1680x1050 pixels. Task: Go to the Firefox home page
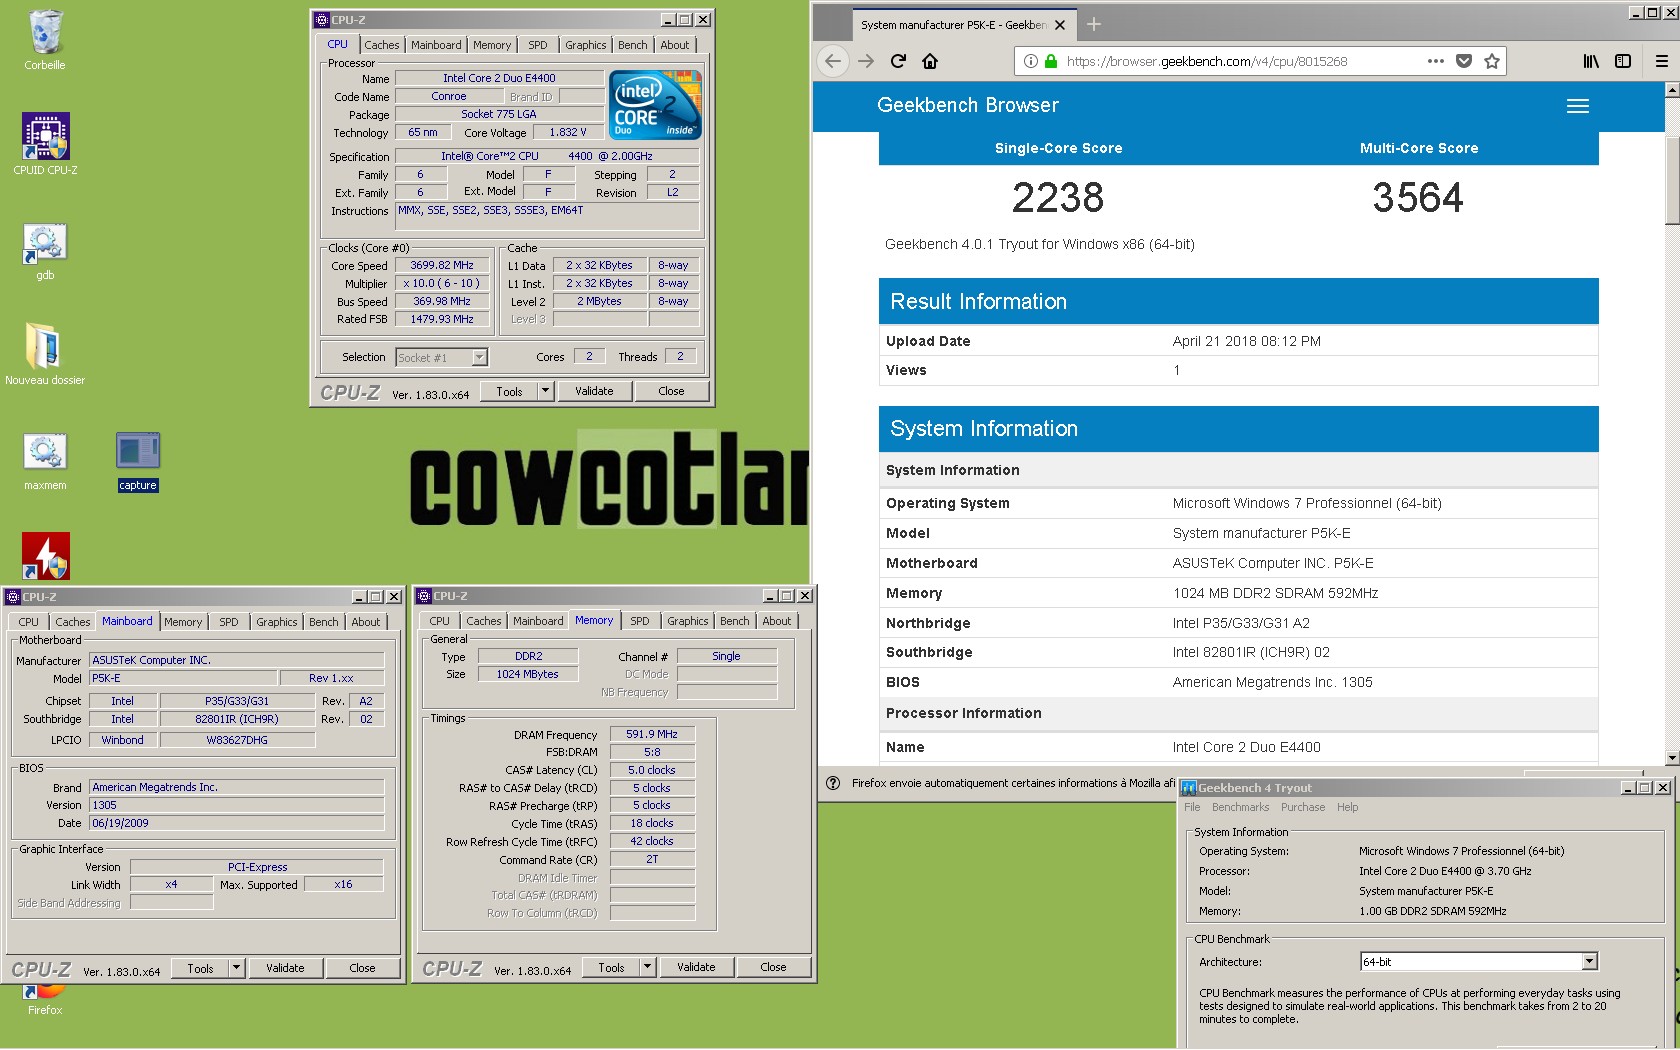pos(930,61)
